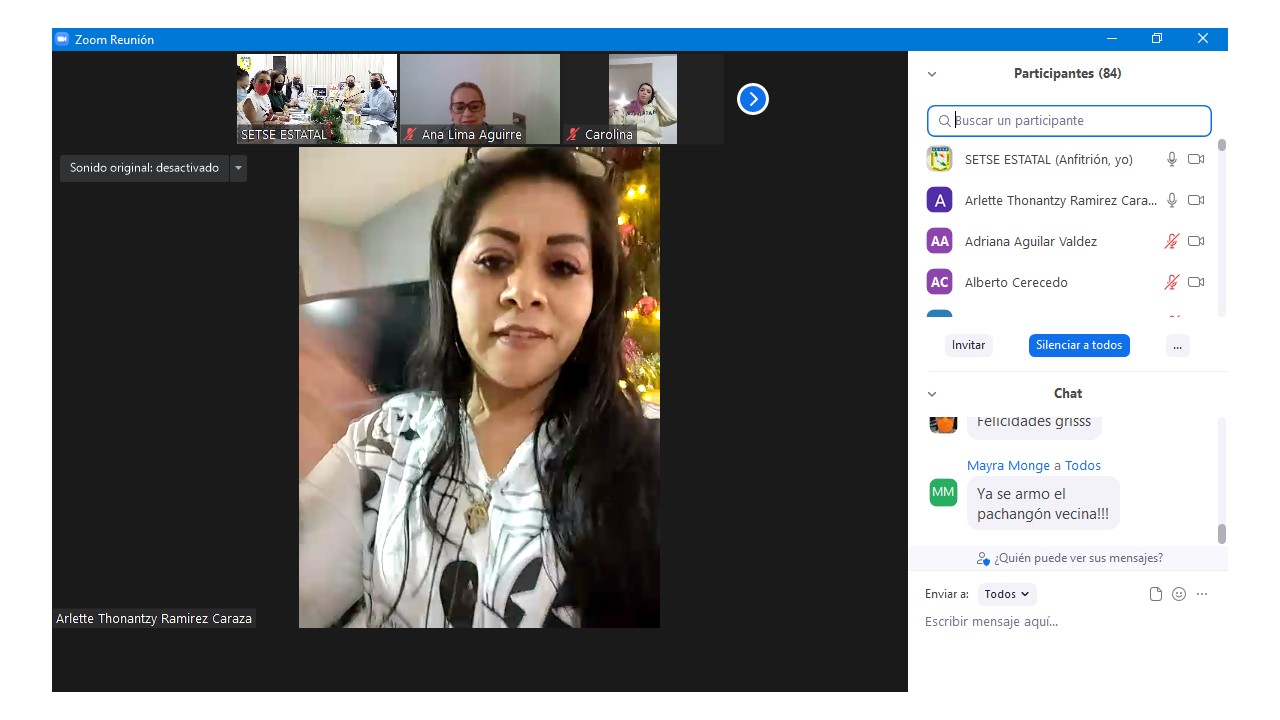The height and width of the screenshot is (720, 1280).
Task: Click the Felicidades grisss message
Action: [x=1034, y=423]
